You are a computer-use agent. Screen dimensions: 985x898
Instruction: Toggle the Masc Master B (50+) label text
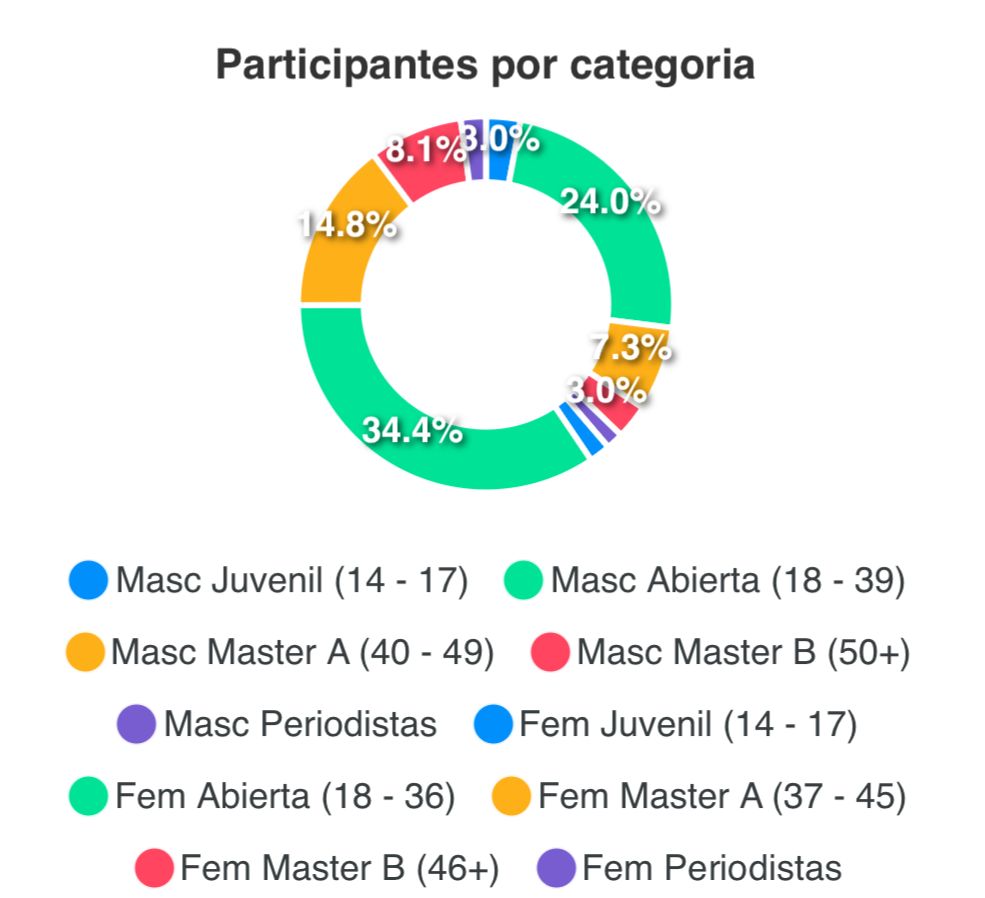[x=743, y=653]
